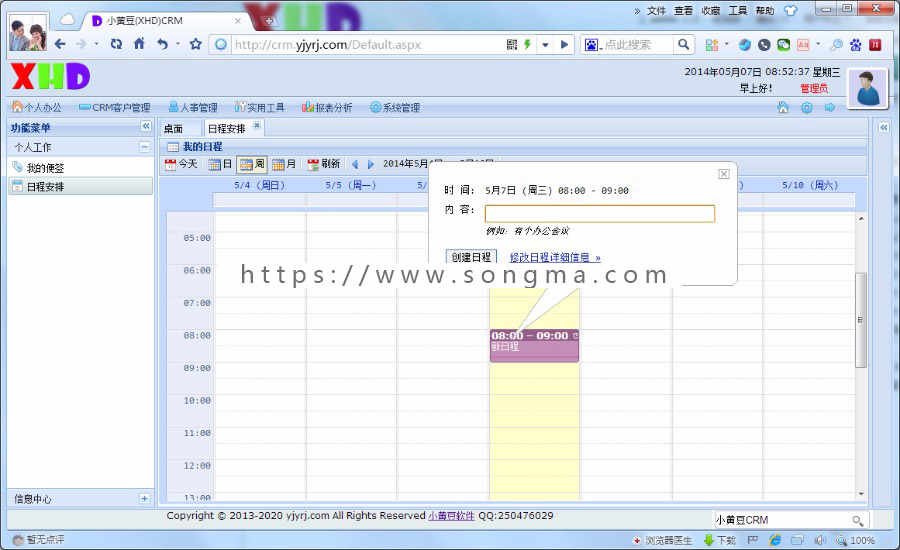This screenshot has height=550, width=900.
Task: Click the admin user avatar picture
Action: point(868,88)
